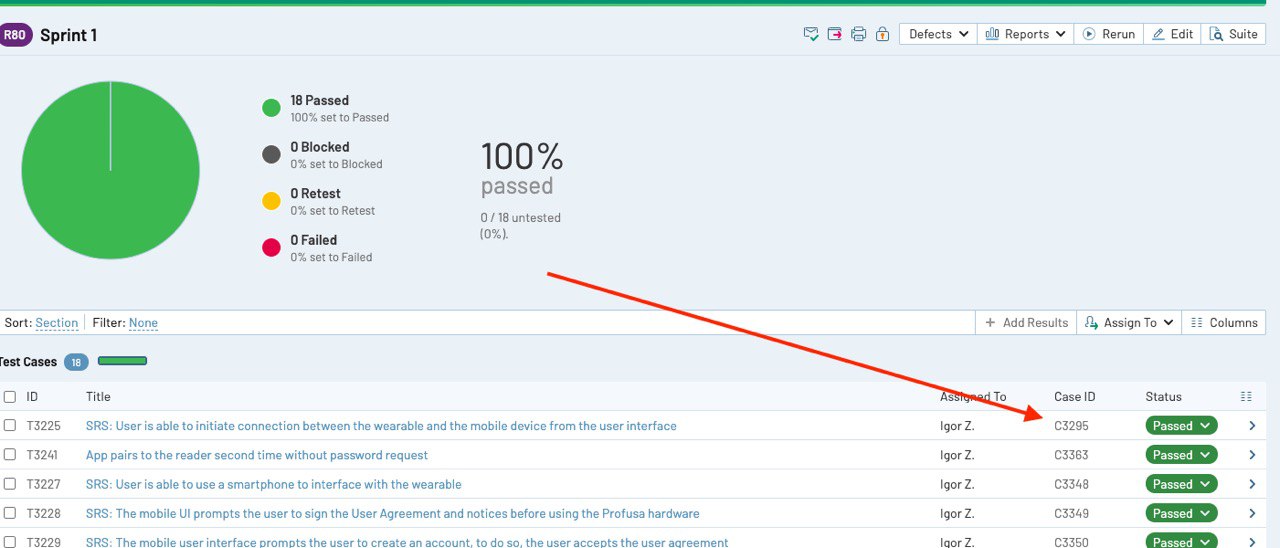Click test ID T3241
The height and width of the screenshot is (548, 1280).
tap(42, 455)
